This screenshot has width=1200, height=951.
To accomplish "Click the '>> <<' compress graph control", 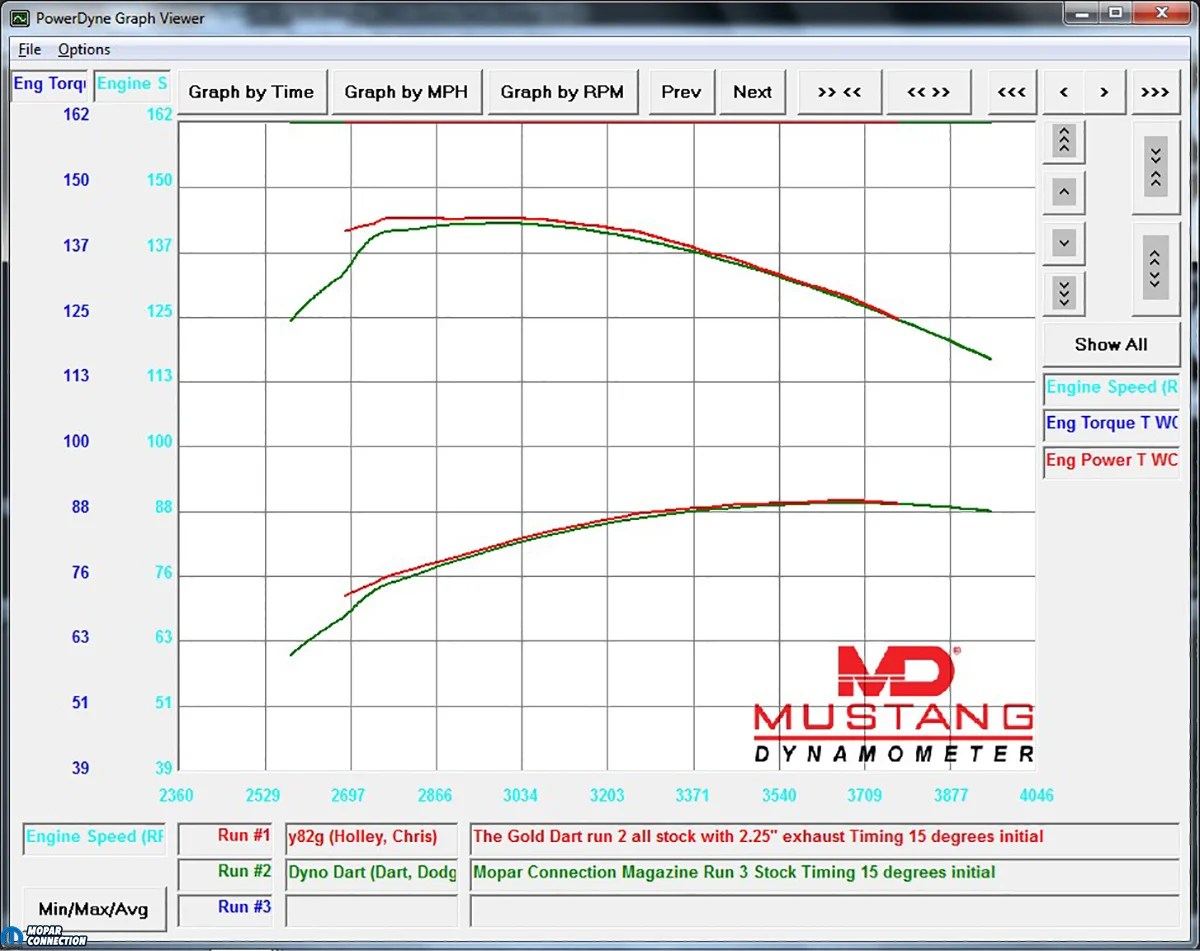I will point(840,91).
